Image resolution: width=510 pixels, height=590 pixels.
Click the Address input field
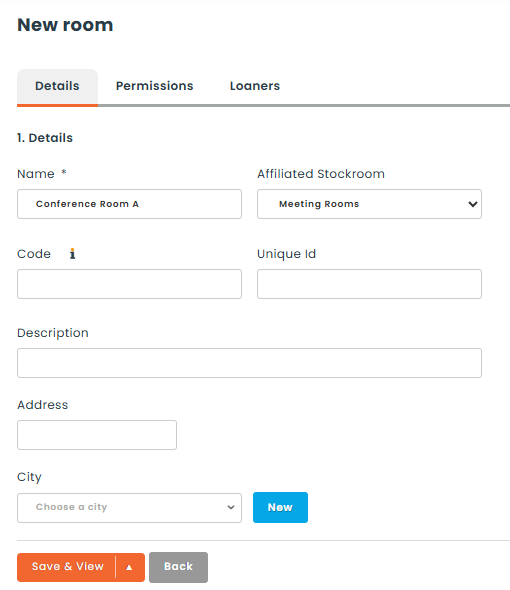(97, 435)
